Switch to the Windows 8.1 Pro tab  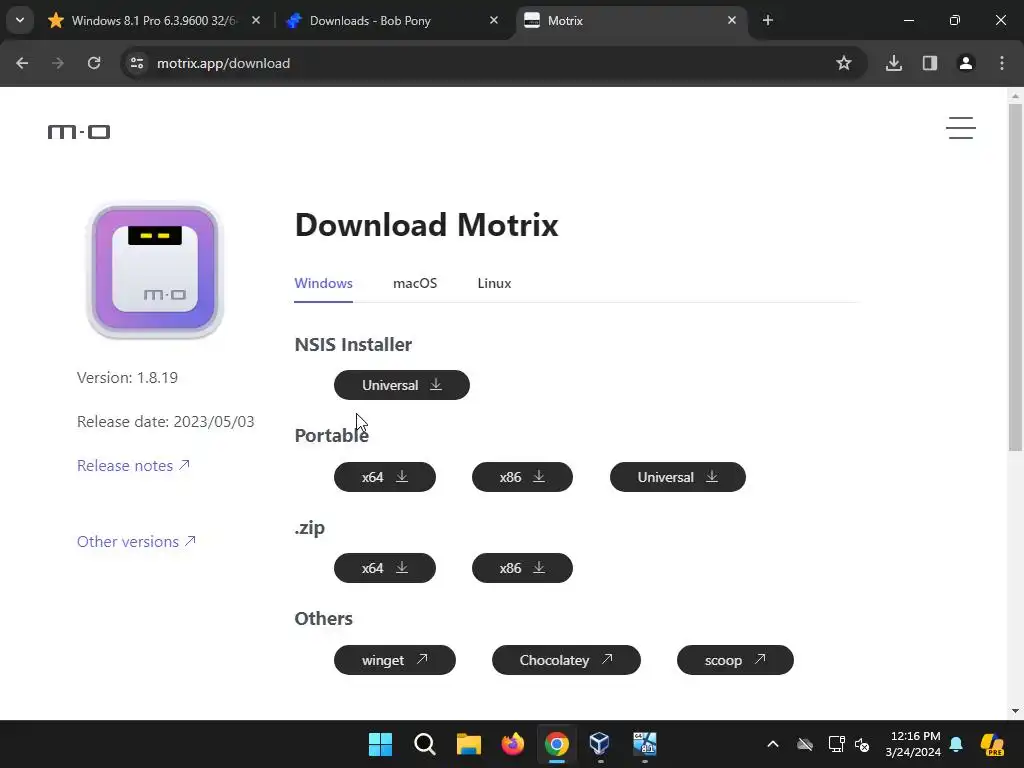coord(155,21)
